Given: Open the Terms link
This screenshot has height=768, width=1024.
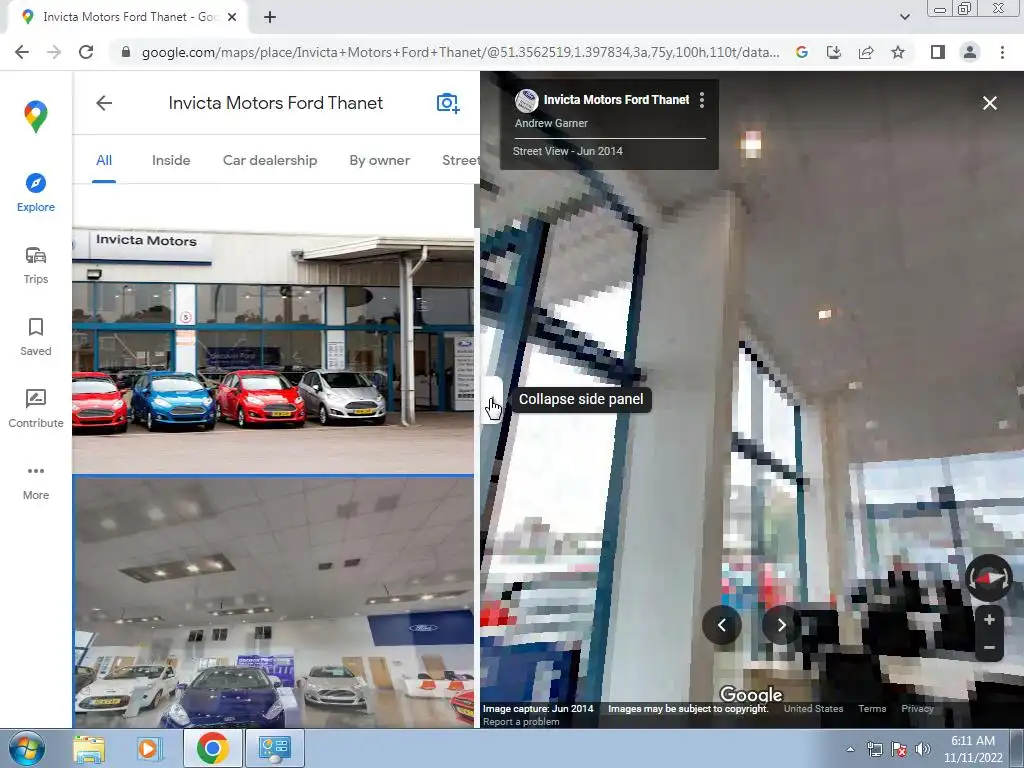Looking at the screenshot, I should [x=872, y=709].
